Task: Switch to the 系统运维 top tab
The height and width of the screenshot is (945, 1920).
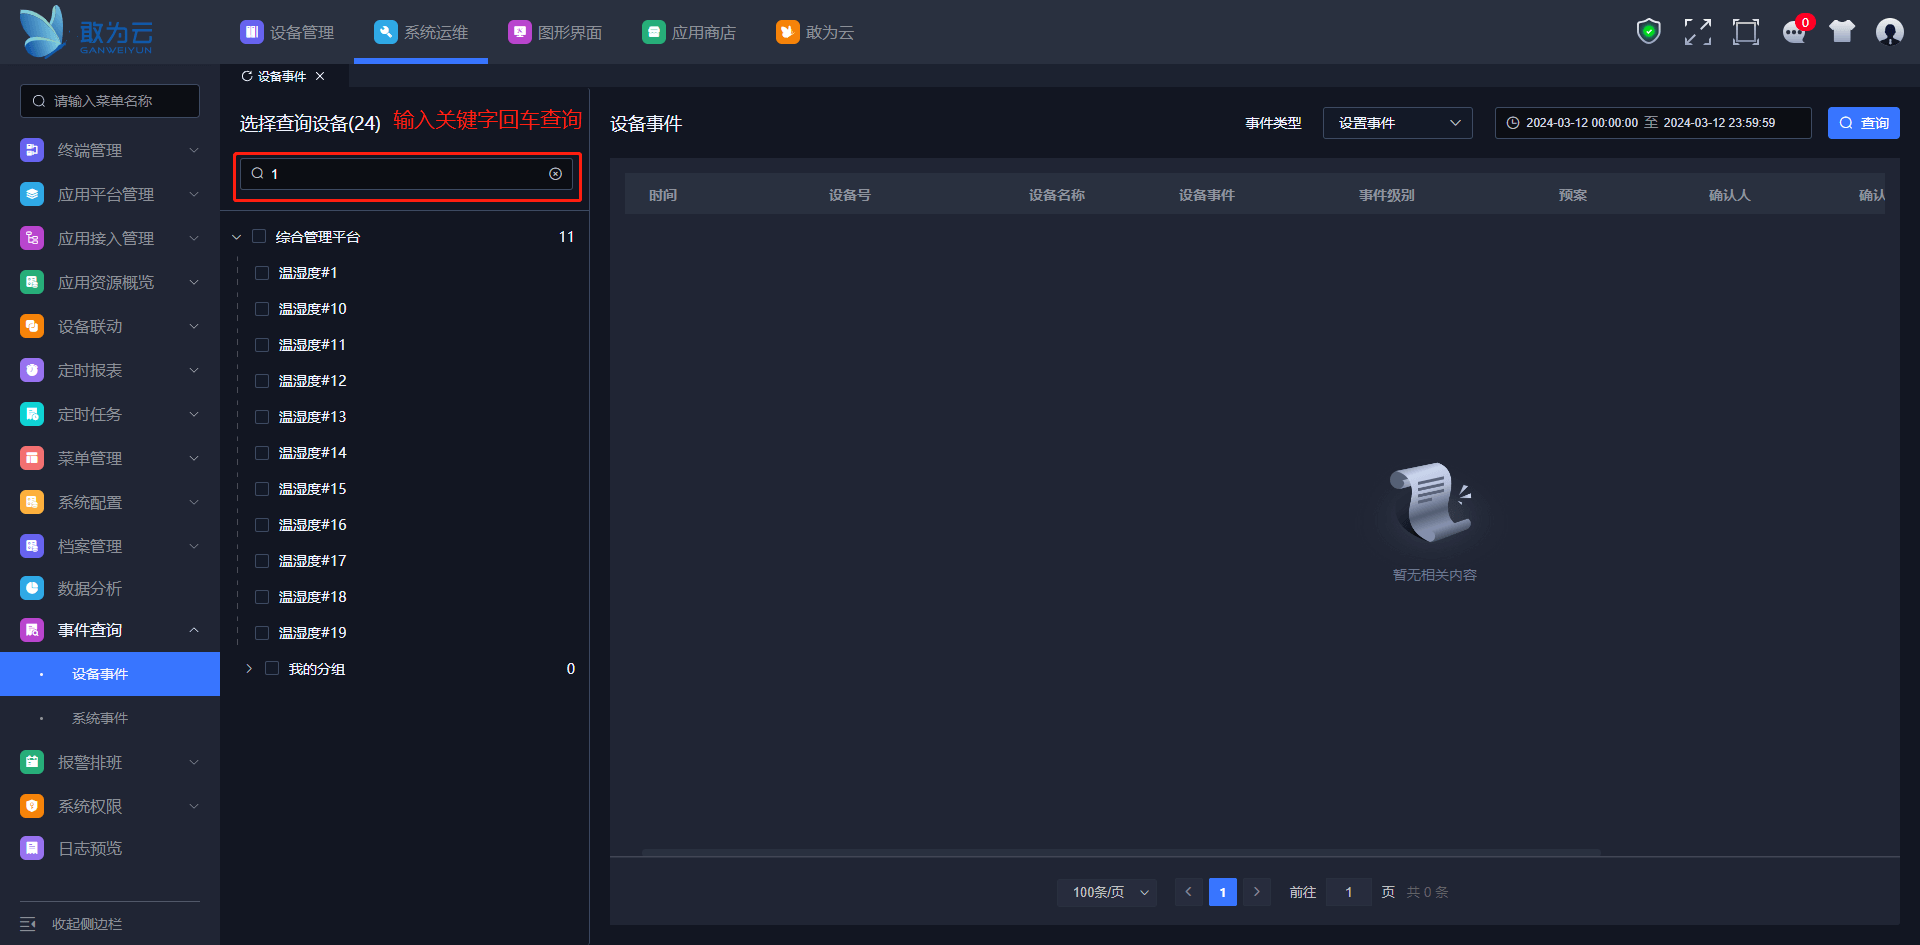Action: [x=421, y=32]
